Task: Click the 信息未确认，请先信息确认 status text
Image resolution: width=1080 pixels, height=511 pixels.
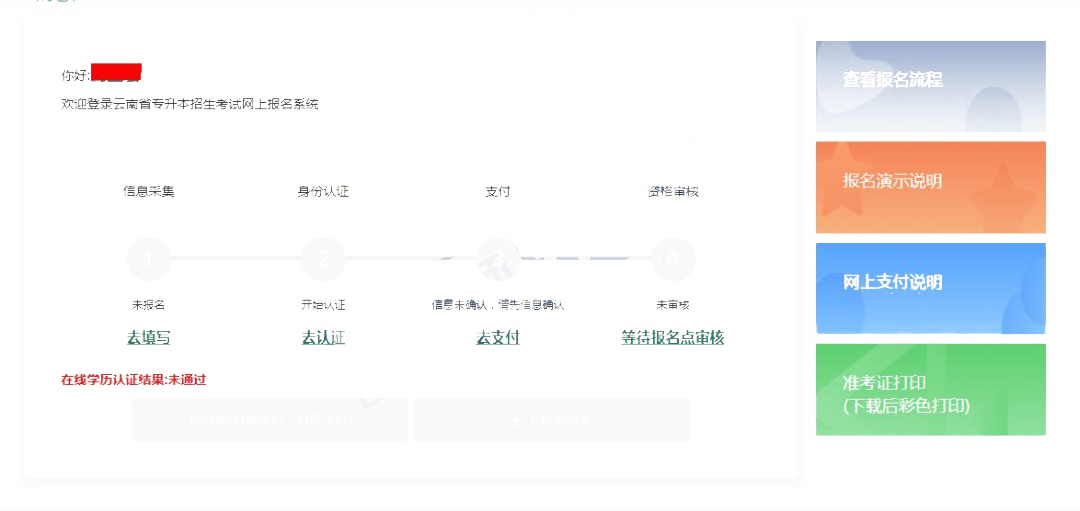Action: tap(498, 305)
